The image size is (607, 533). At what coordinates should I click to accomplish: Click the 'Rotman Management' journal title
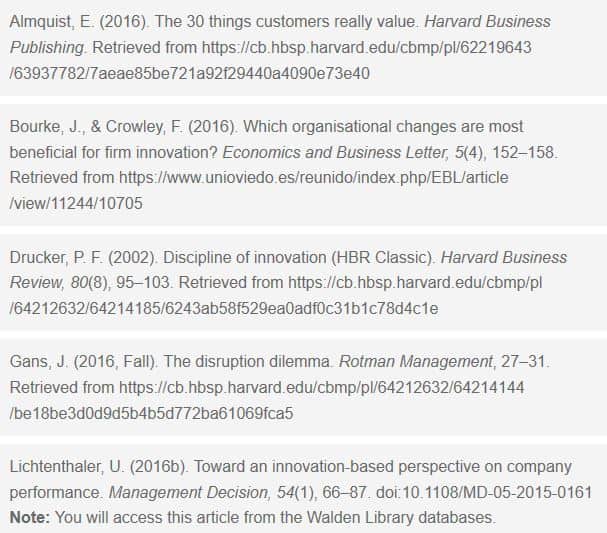pyautogui.click(x=397, y=361)
